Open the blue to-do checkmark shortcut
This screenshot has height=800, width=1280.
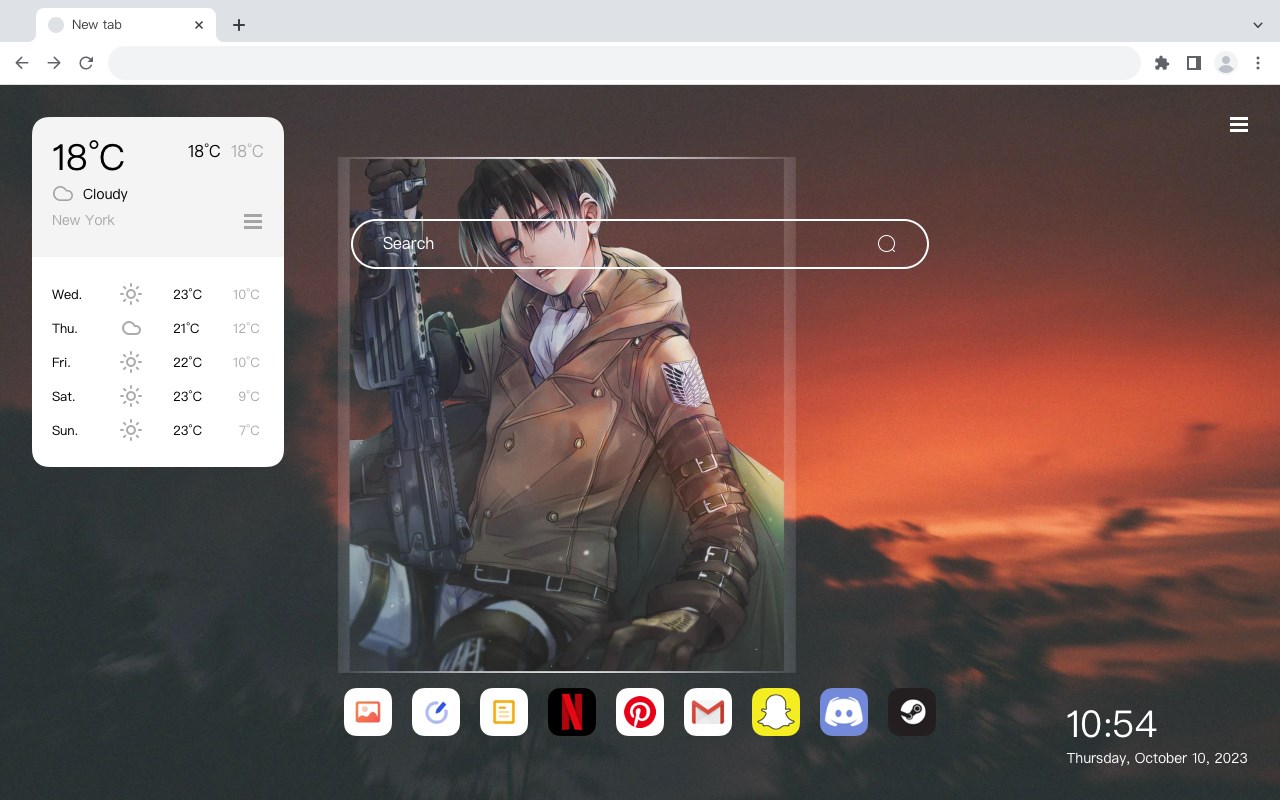[x=436, y=712]
